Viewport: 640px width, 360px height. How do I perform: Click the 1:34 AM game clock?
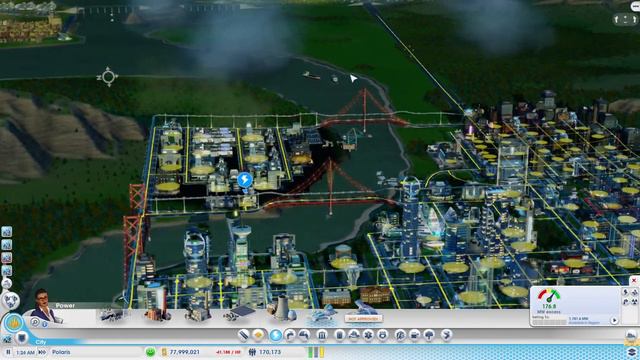tap(26, 352)
